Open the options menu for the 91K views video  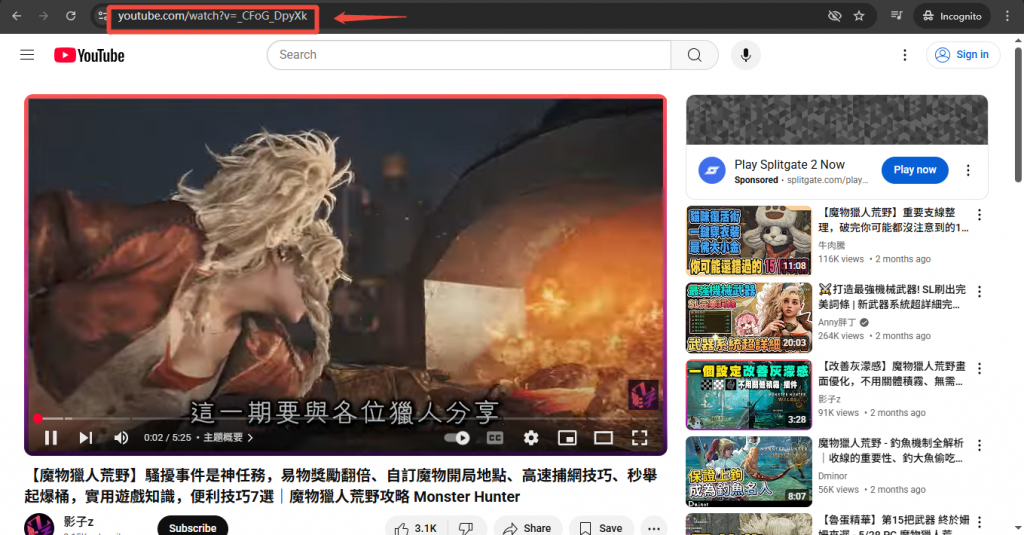pos(979,368)
